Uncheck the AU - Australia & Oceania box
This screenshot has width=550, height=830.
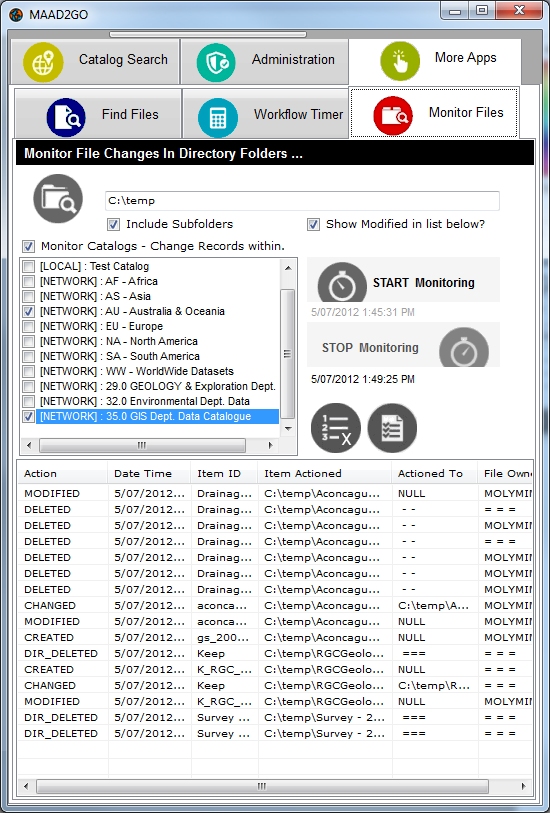(29, 311)
